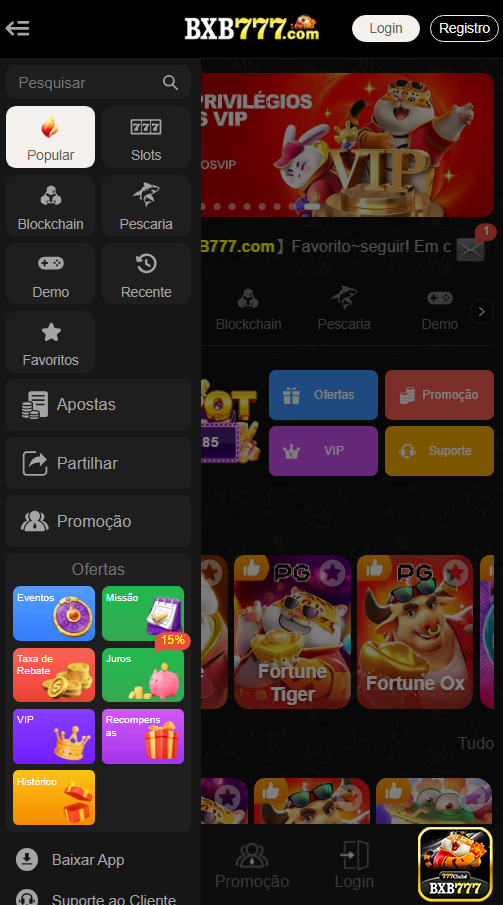The width and height of the screenshot is (503, 905).
Task: Open the Demo gamepad category
Action: point(50,274)
